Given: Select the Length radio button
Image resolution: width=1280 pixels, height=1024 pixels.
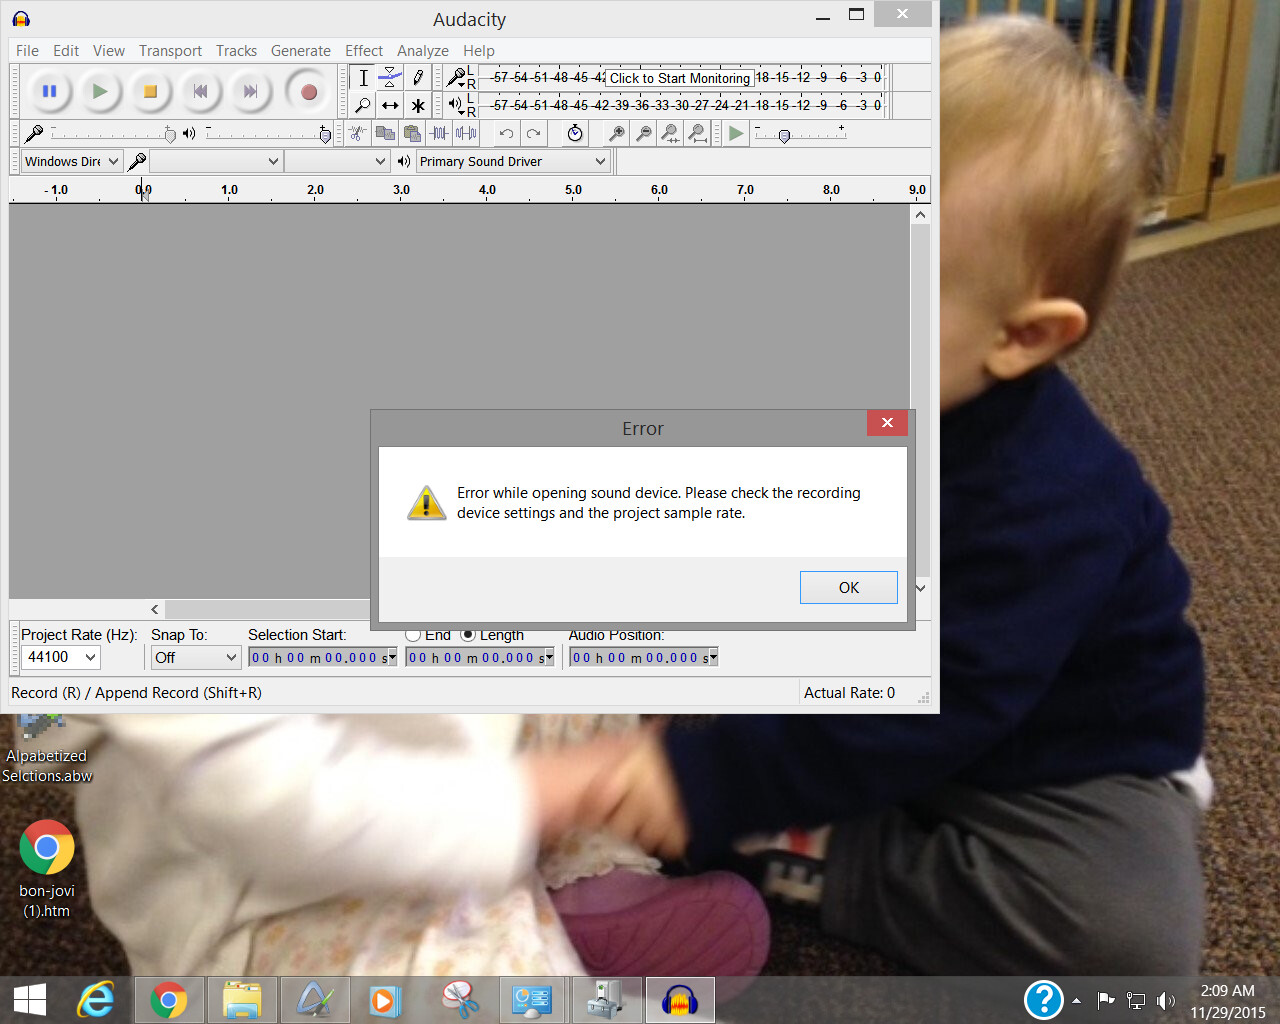Looking at the screenshot, I should click(x=468, y=635).
